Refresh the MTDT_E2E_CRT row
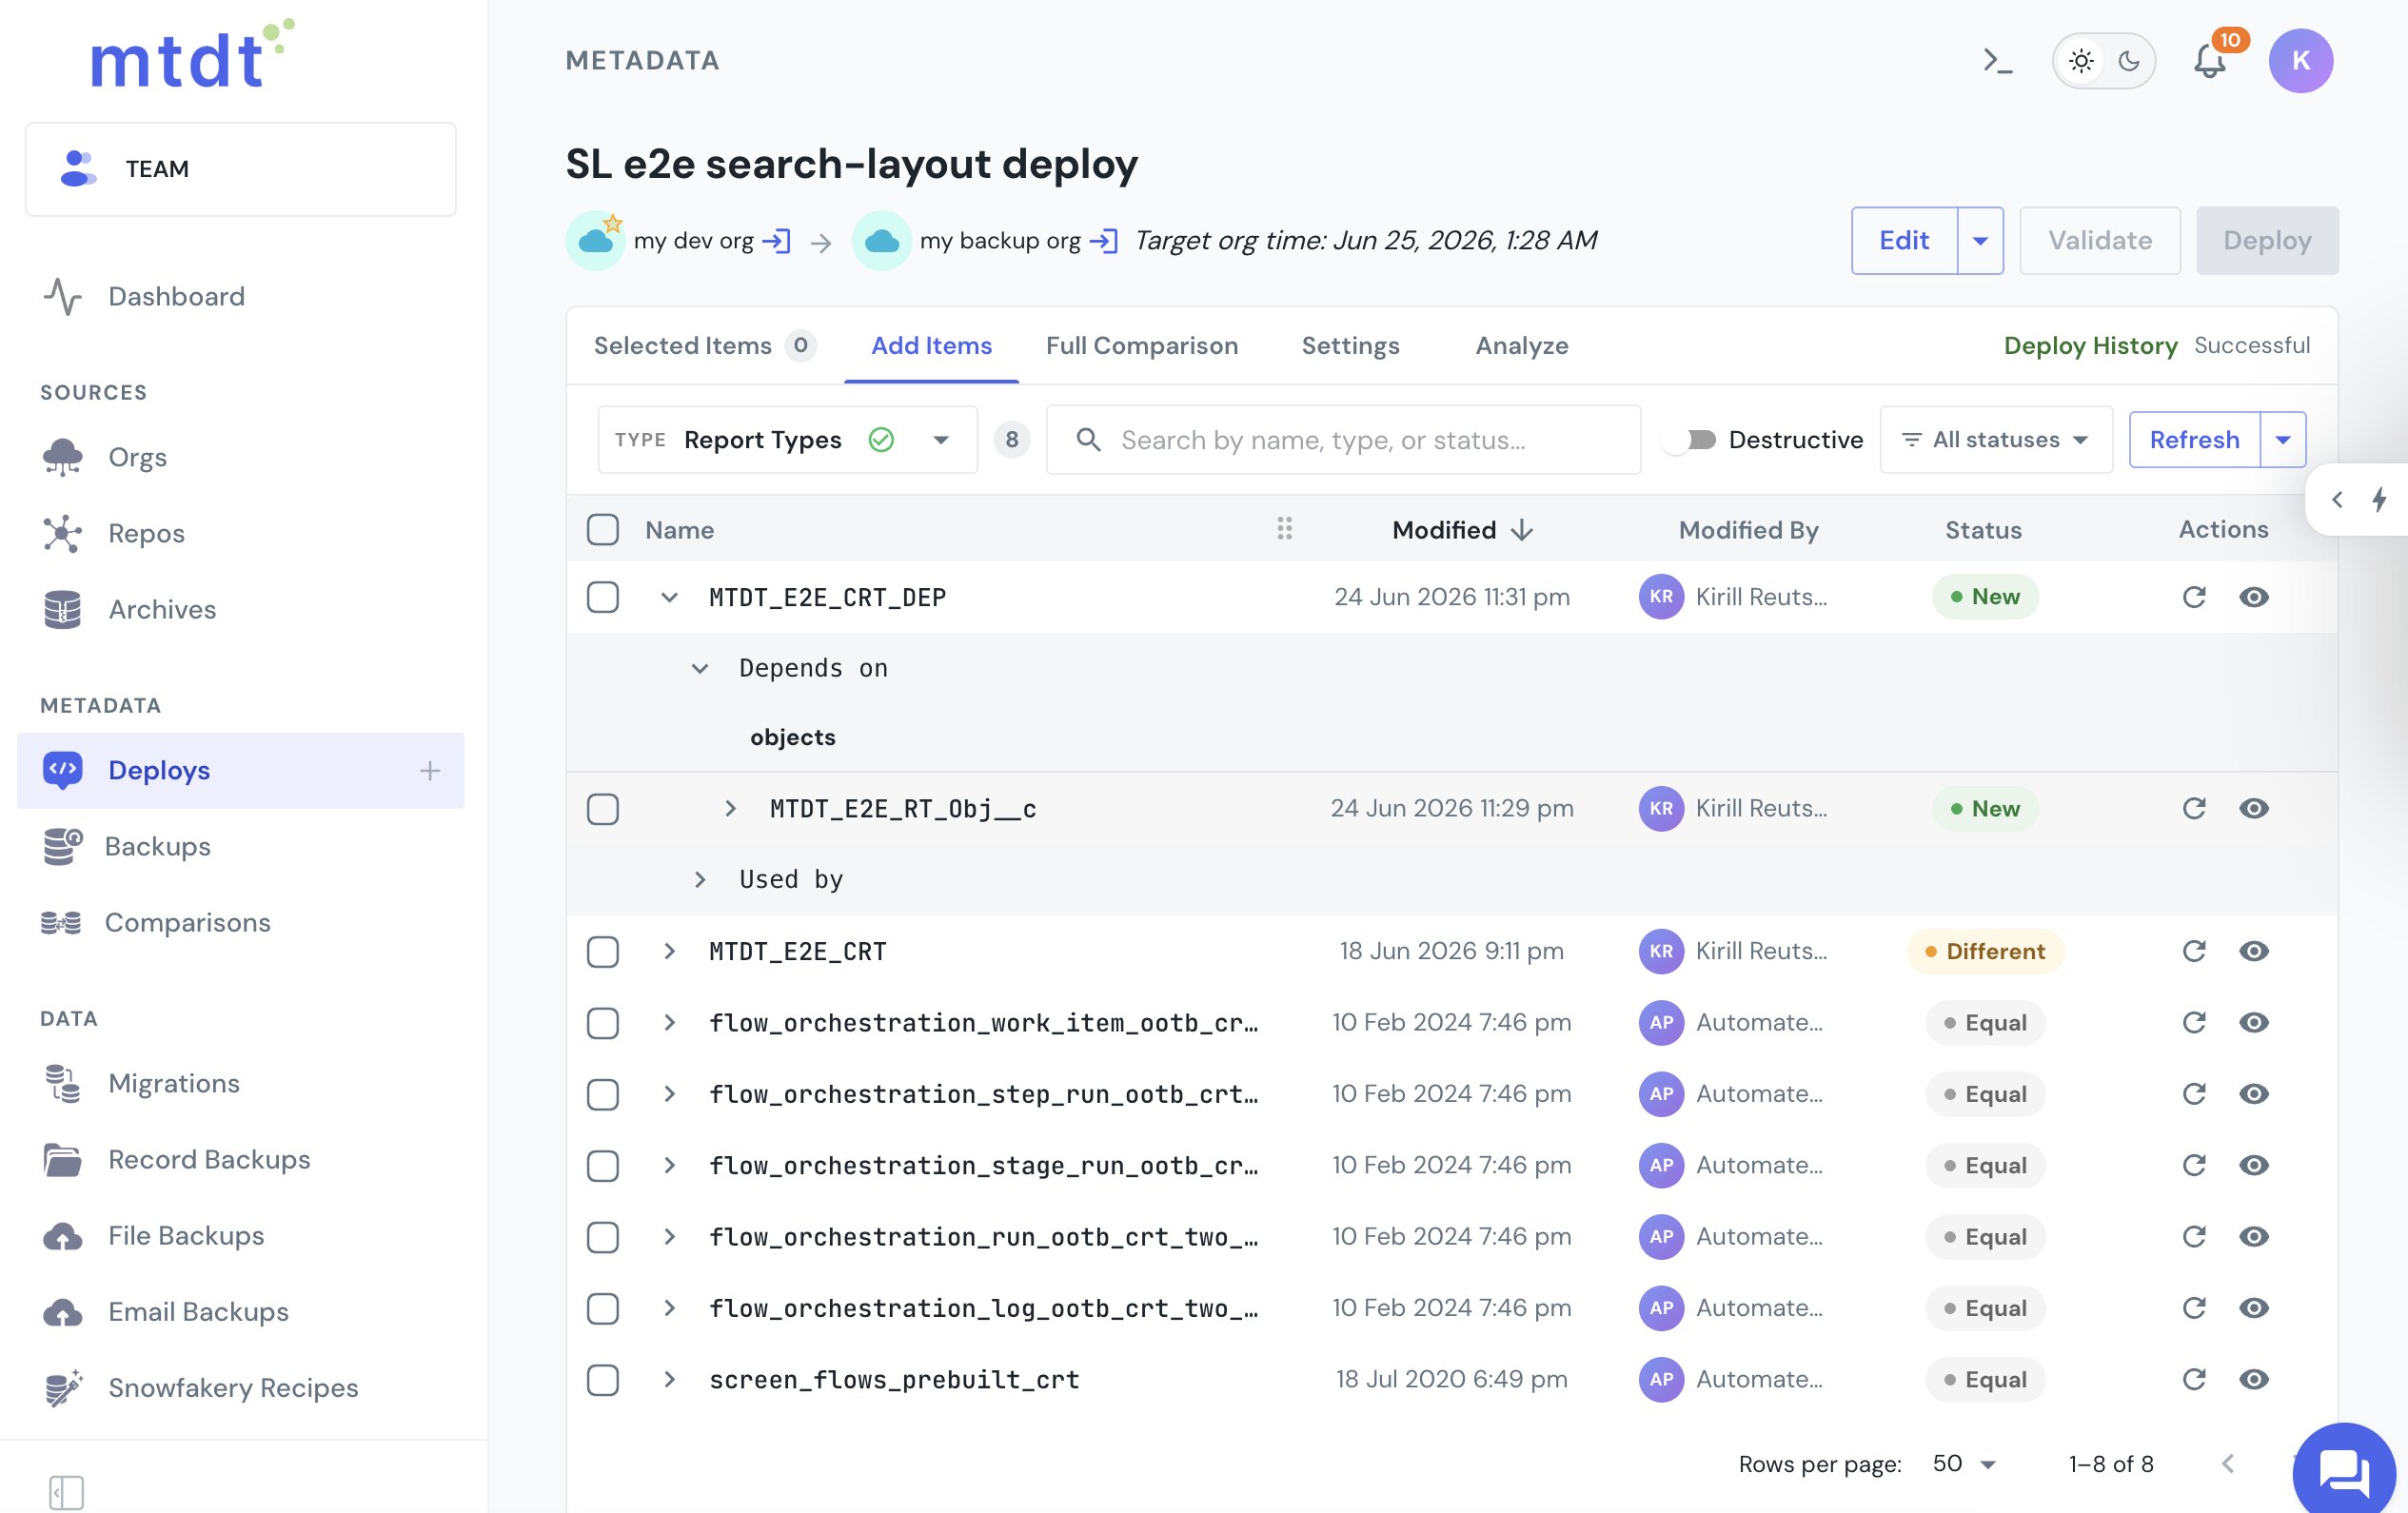Screen dimensions: 2408x1513 (2193, 951)
